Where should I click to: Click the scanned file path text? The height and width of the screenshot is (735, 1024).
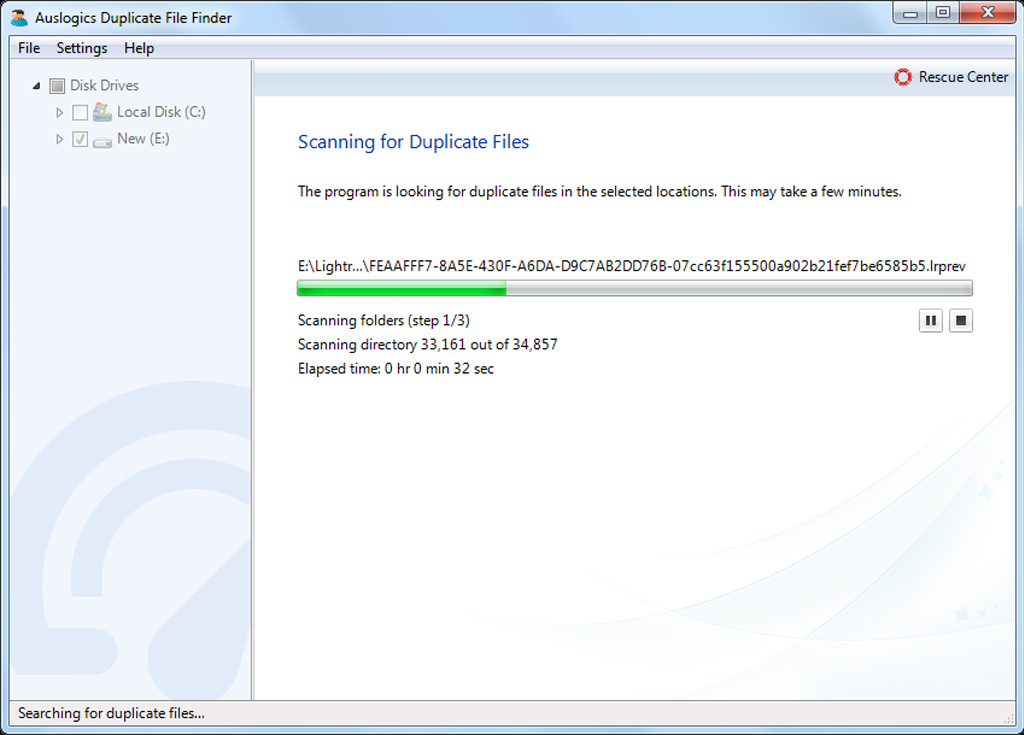632,266
